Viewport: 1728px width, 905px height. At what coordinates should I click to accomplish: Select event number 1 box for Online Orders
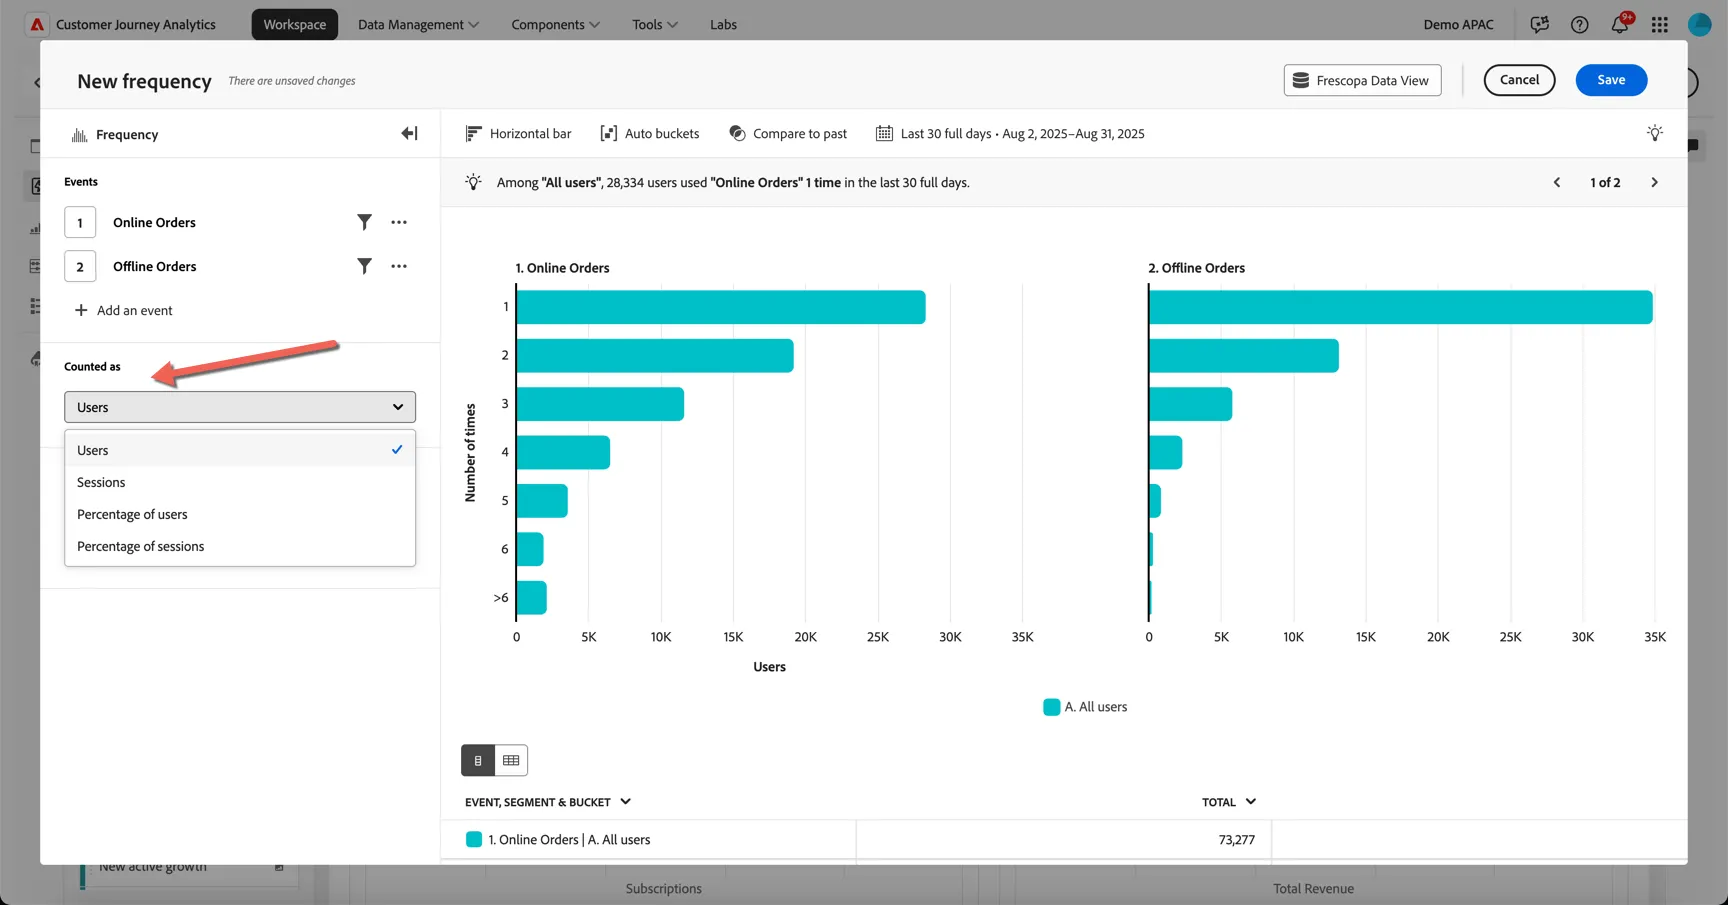coord(80,222)
